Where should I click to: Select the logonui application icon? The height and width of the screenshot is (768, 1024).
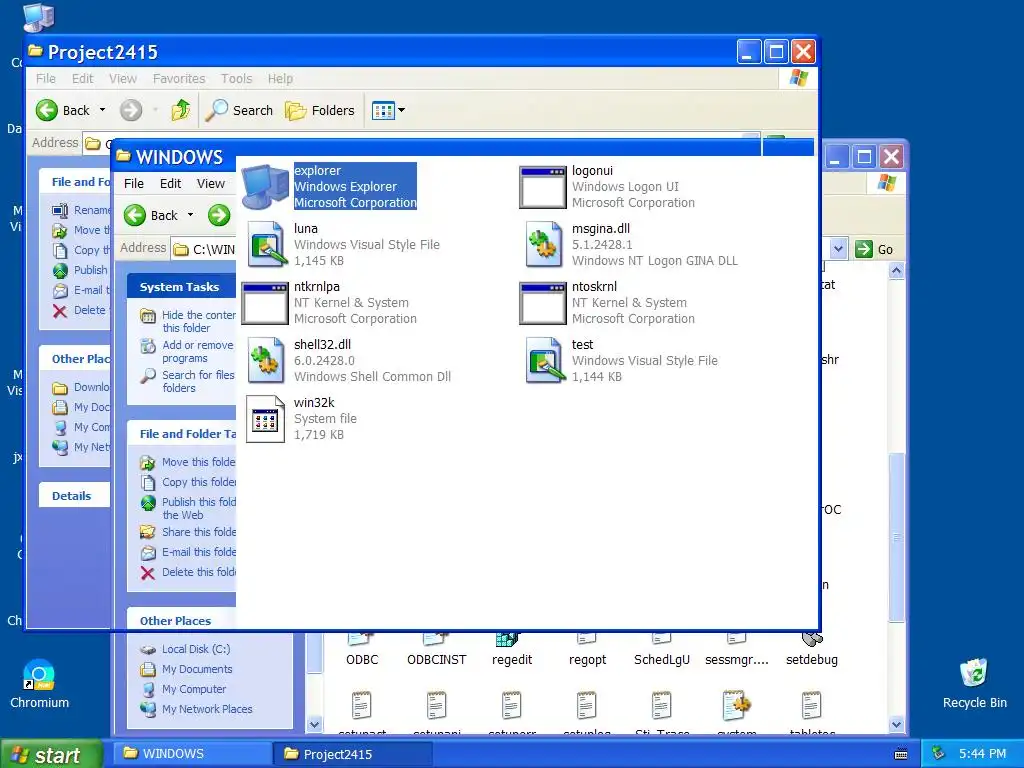(x=543, y=187)
